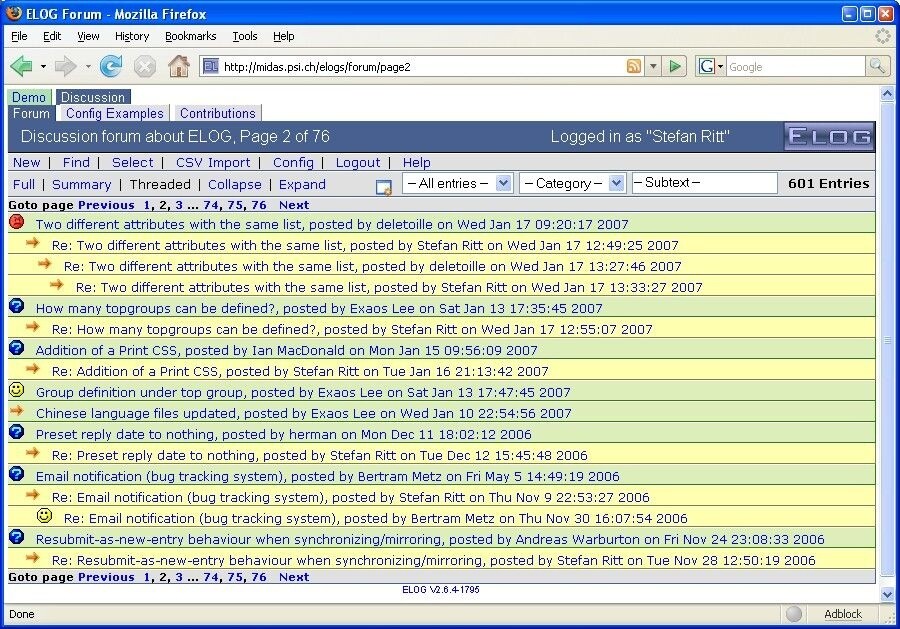Open the search engine selector dropdown
Image resolution: width=900 pixels, height=629 pixels.
coord(709,67)
